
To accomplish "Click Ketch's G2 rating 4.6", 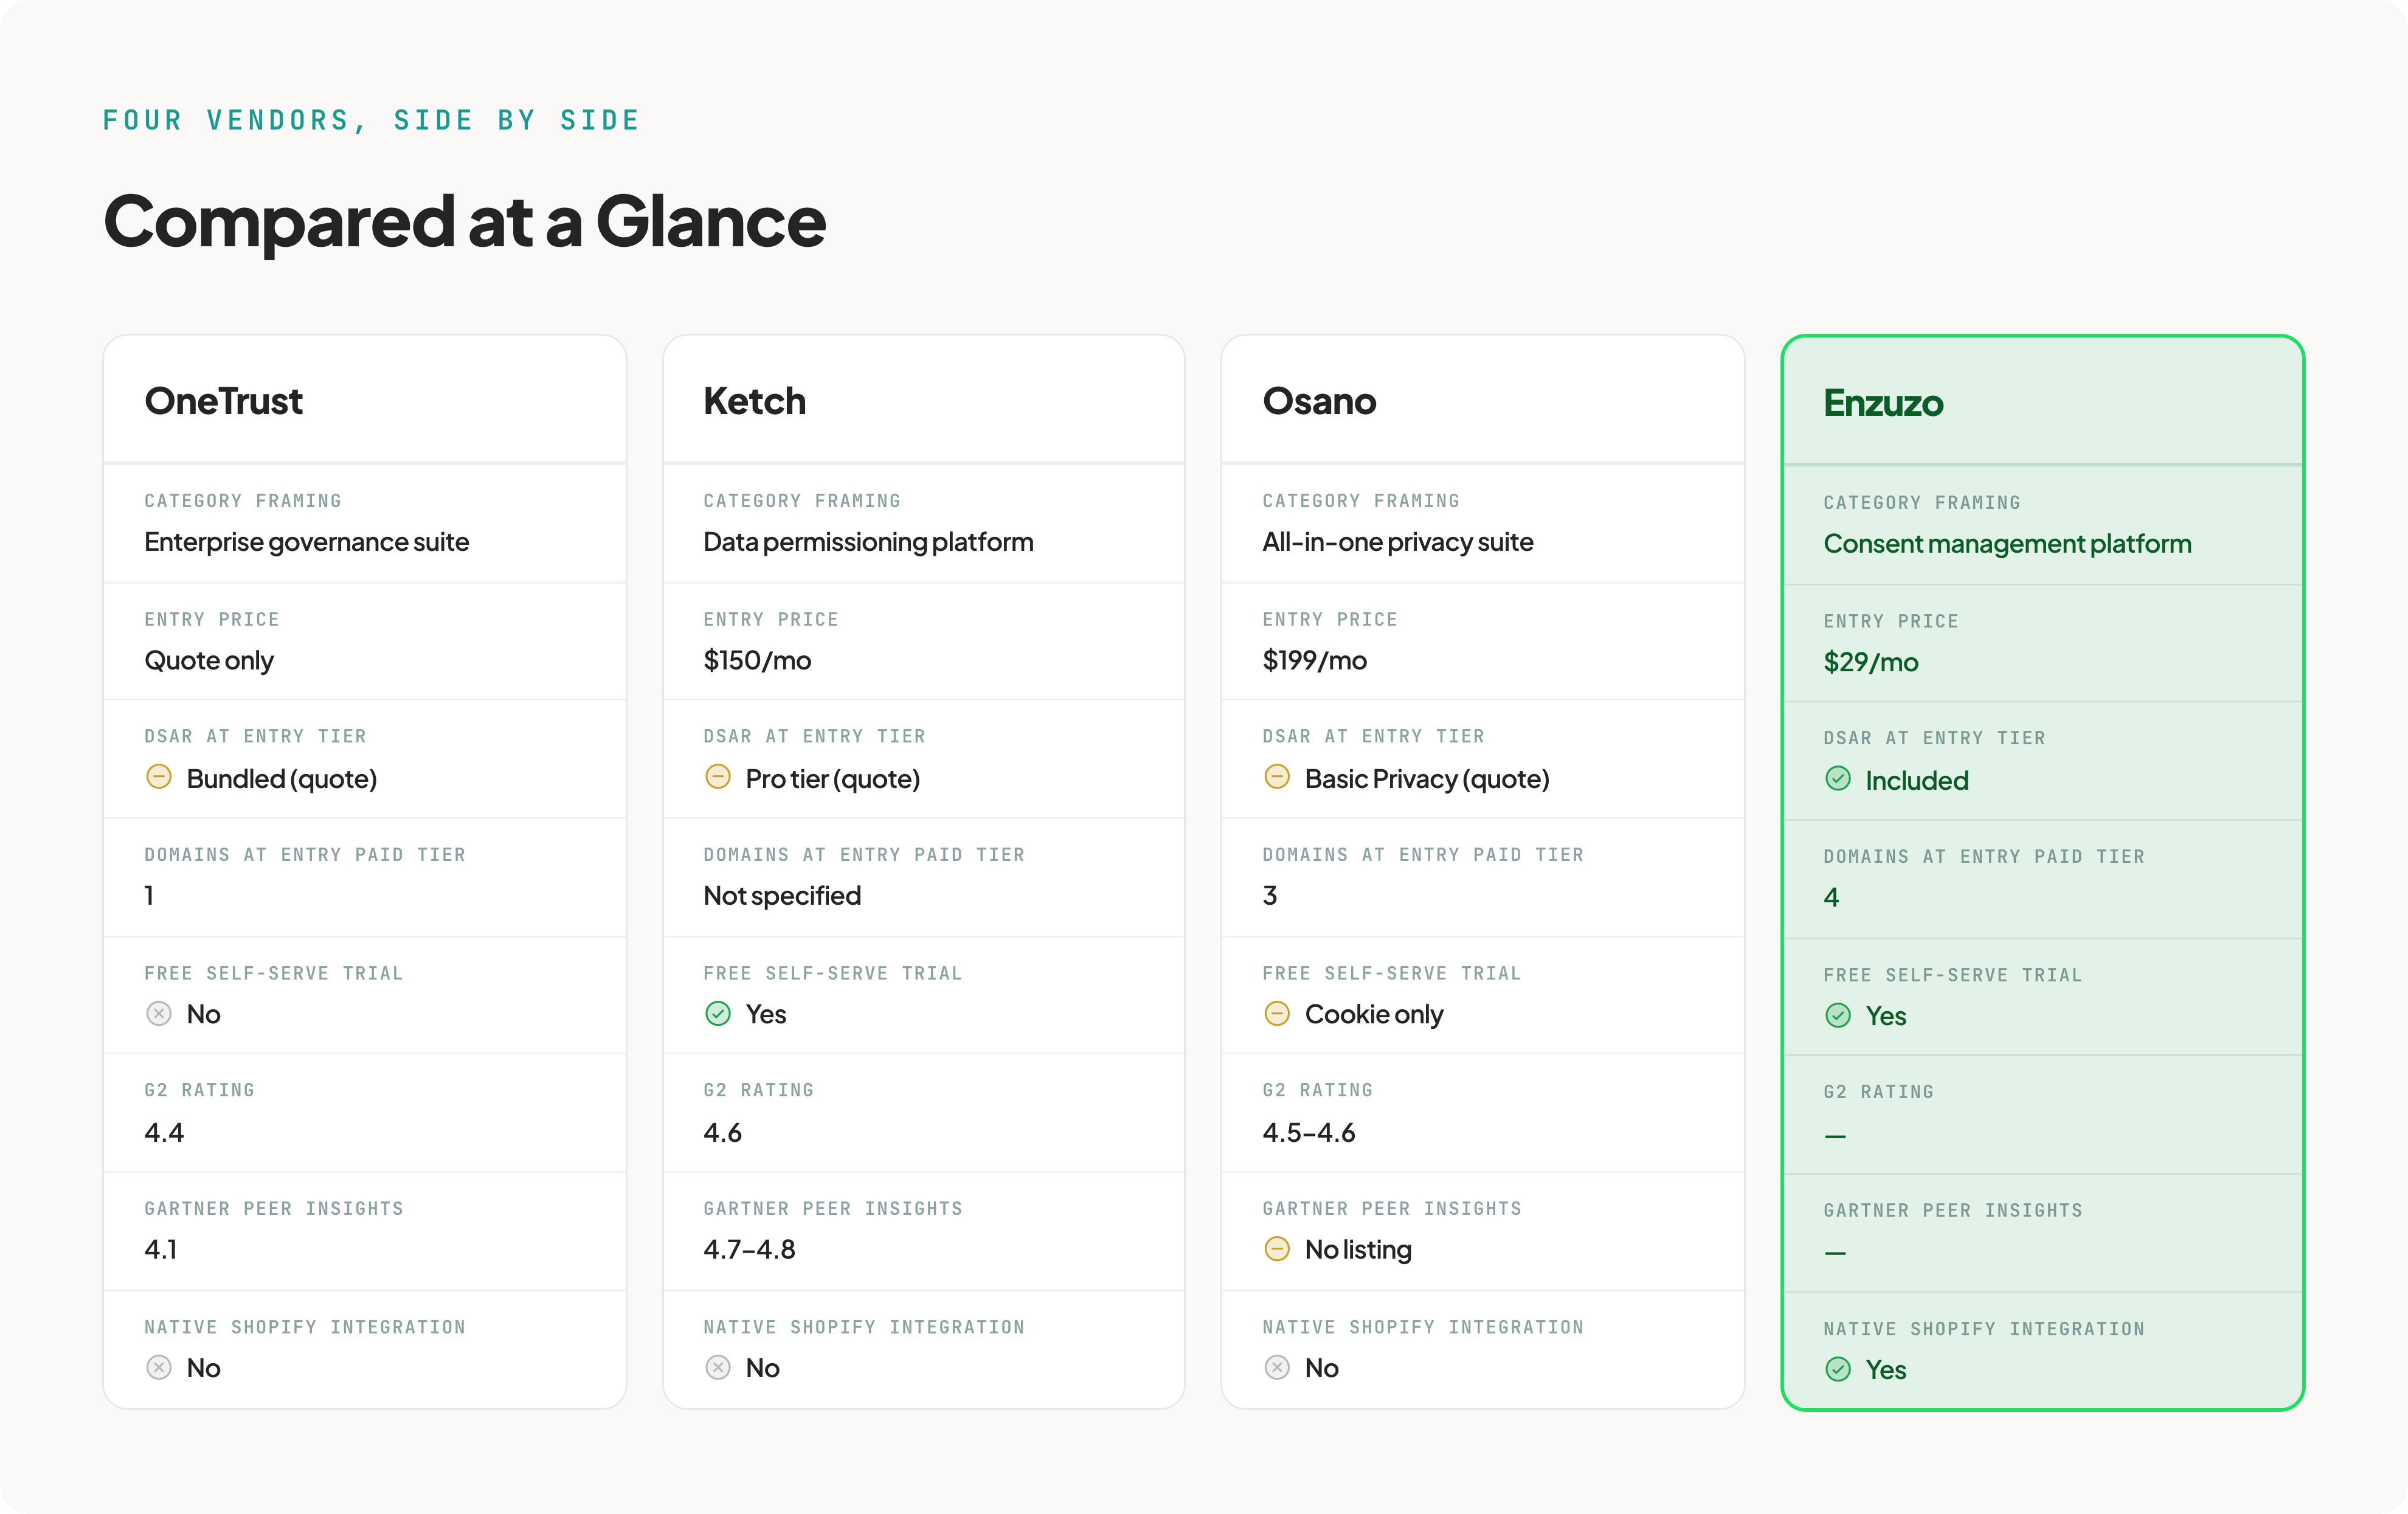I will point(722,1132).
